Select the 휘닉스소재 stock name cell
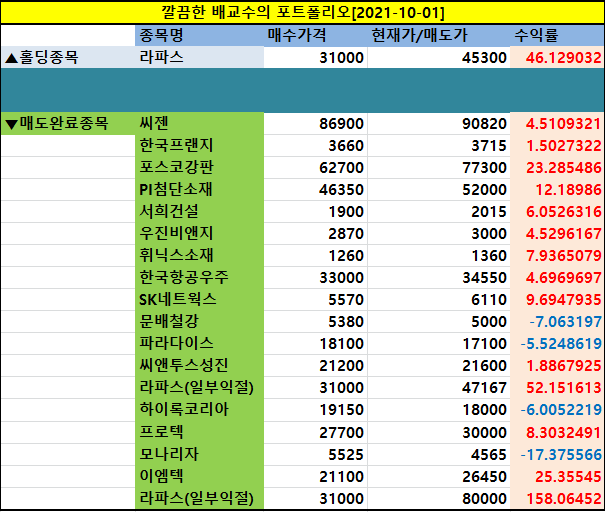The height and width of the screenshot is (512, 605). point(199,255)
